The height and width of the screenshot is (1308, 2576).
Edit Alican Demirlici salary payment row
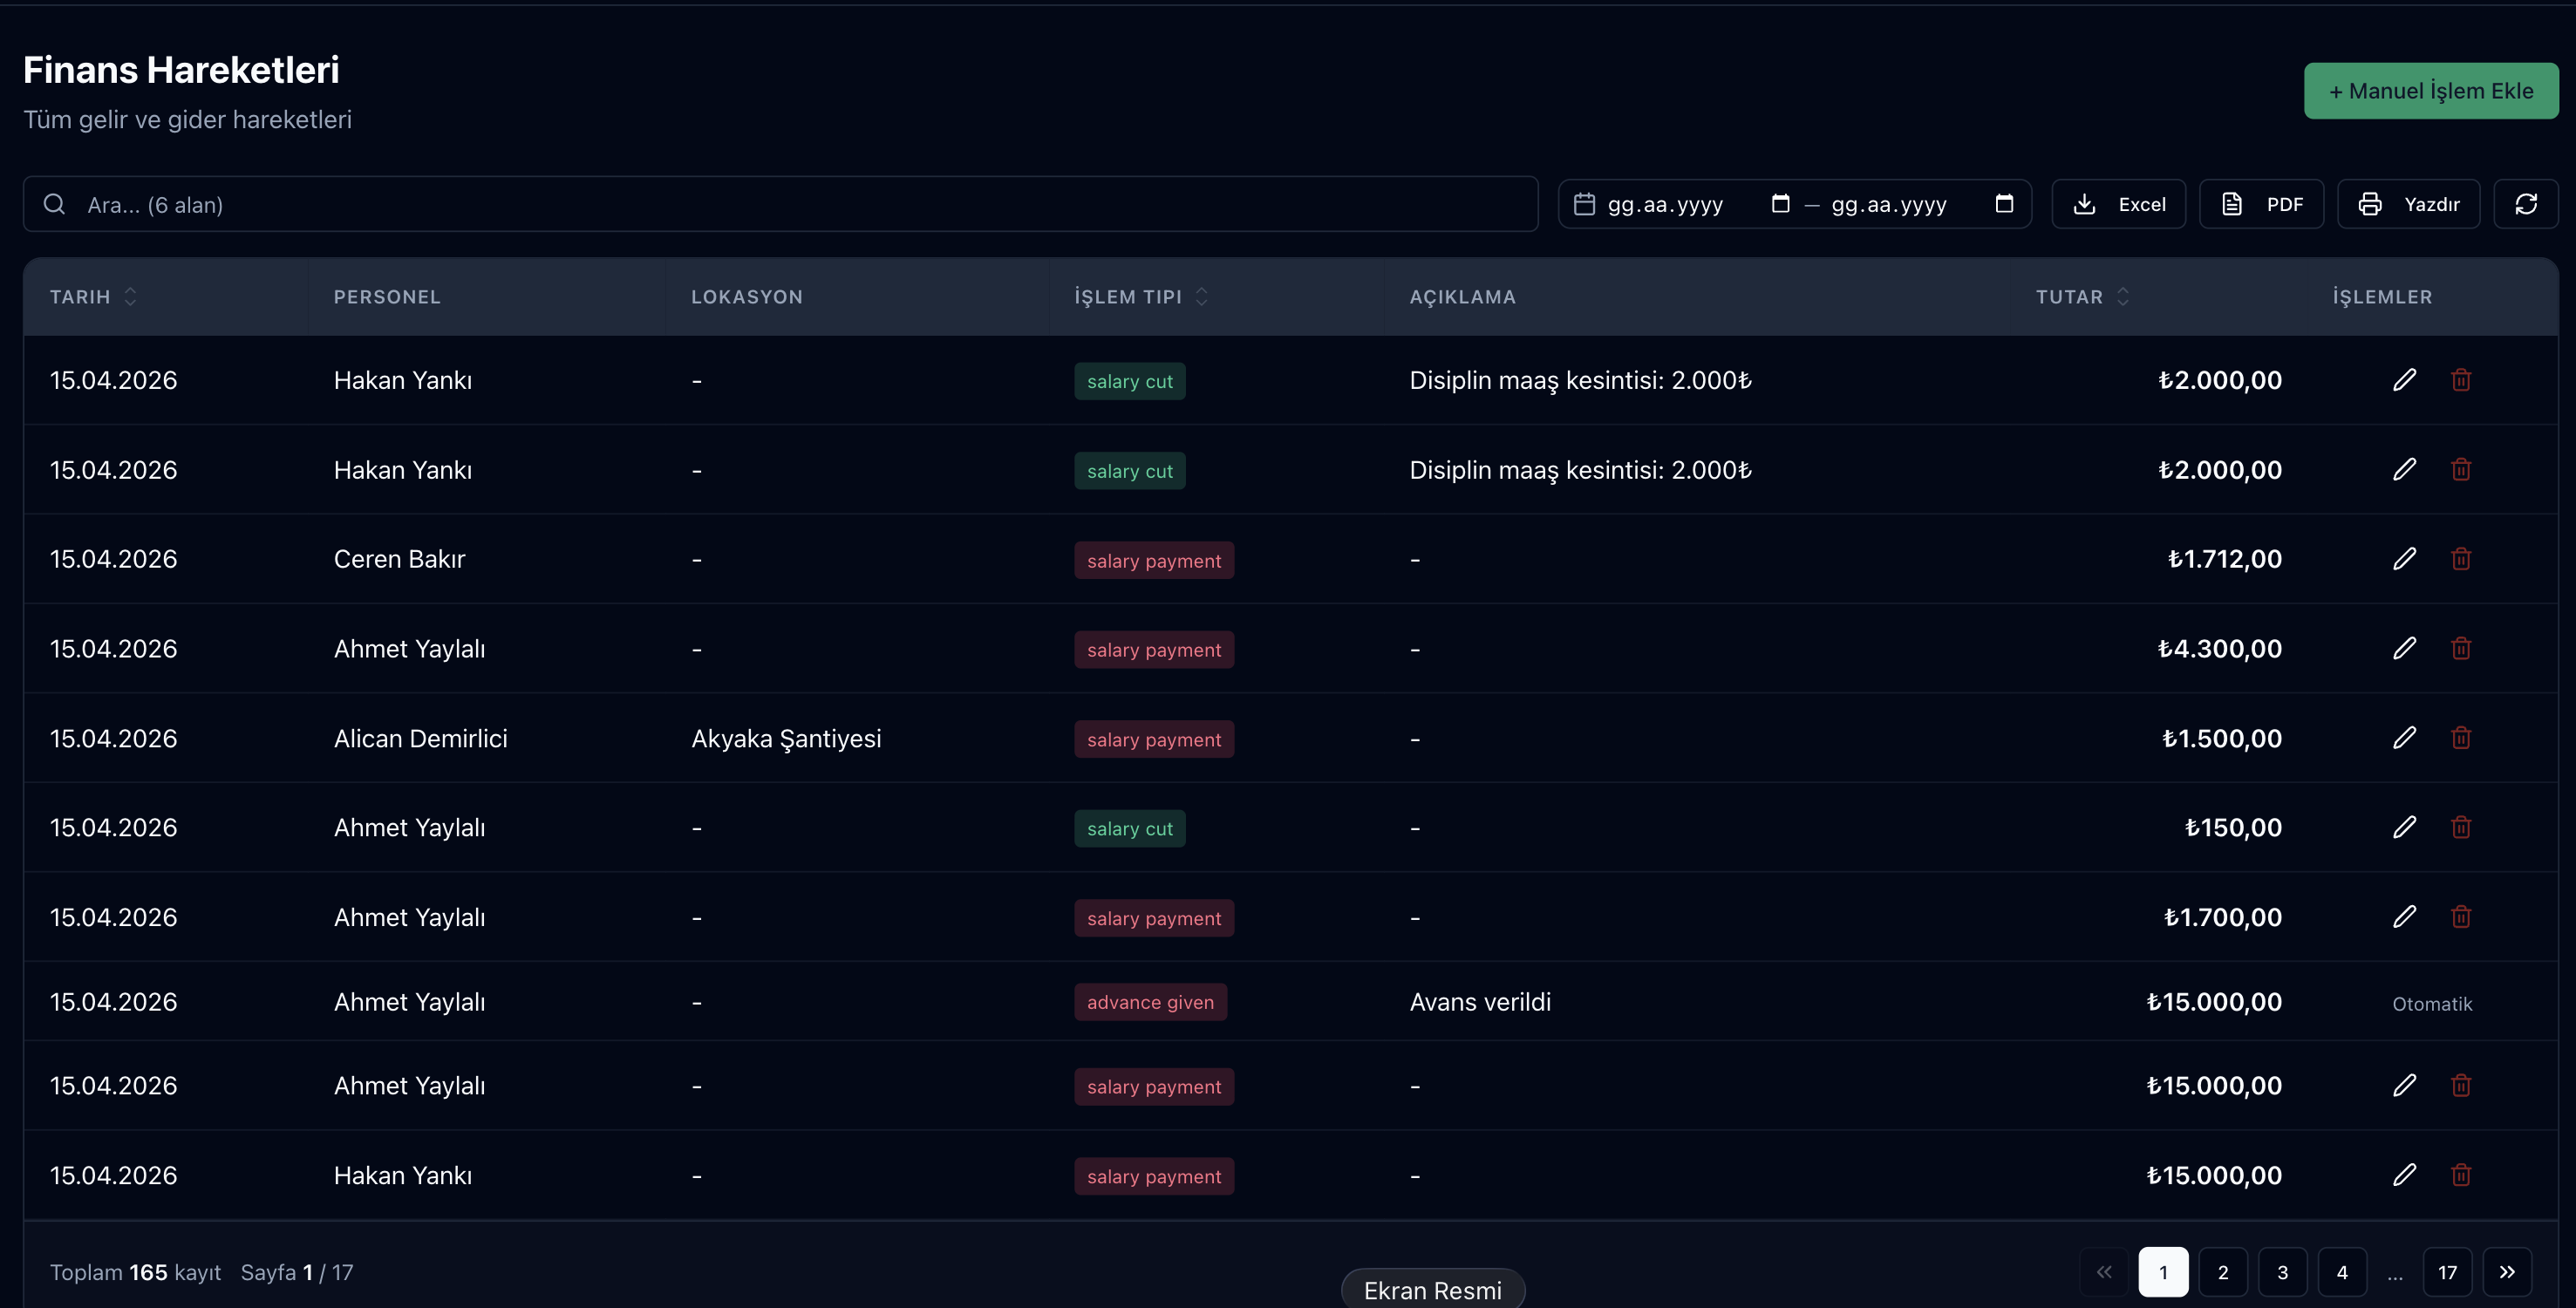tap(2404, 738)
